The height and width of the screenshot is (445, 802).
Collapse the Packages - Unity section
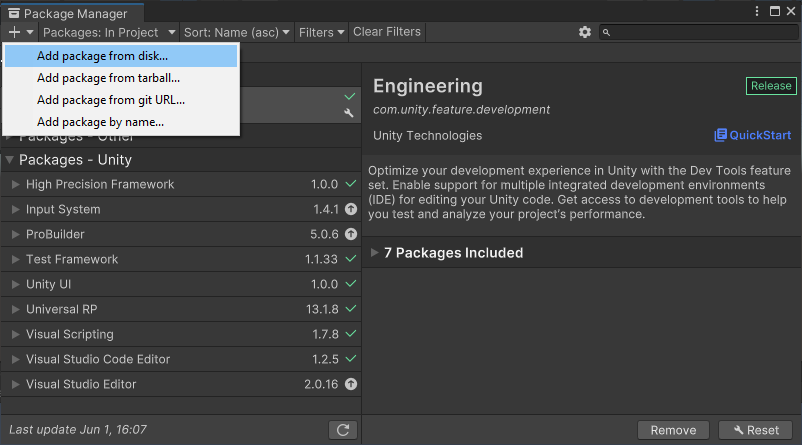pyautogui.click(x=9, y=160)
